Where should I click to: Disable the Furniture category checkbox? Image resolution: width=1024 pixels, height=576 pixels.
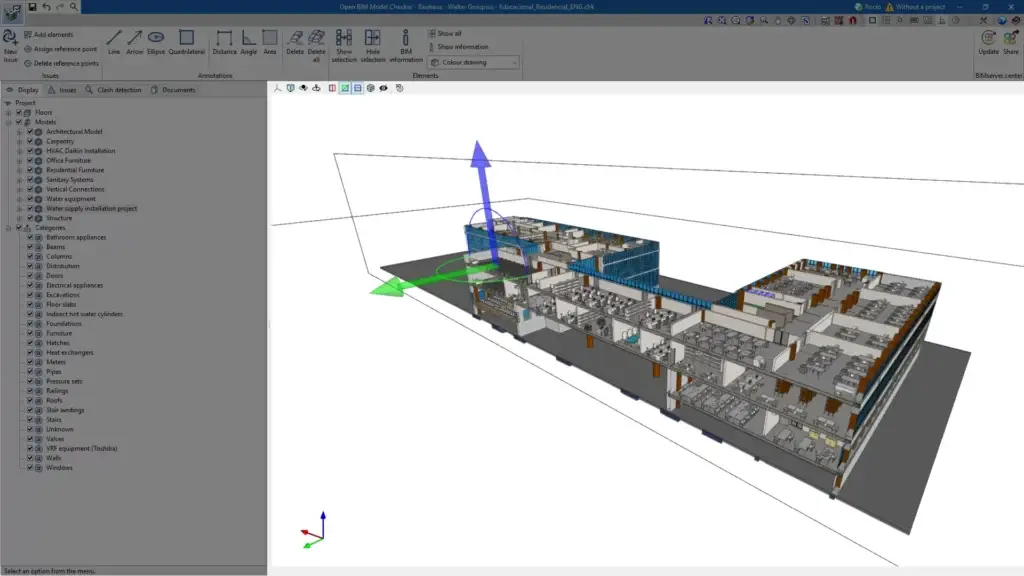pyautogui.click(x=30, y=333)
